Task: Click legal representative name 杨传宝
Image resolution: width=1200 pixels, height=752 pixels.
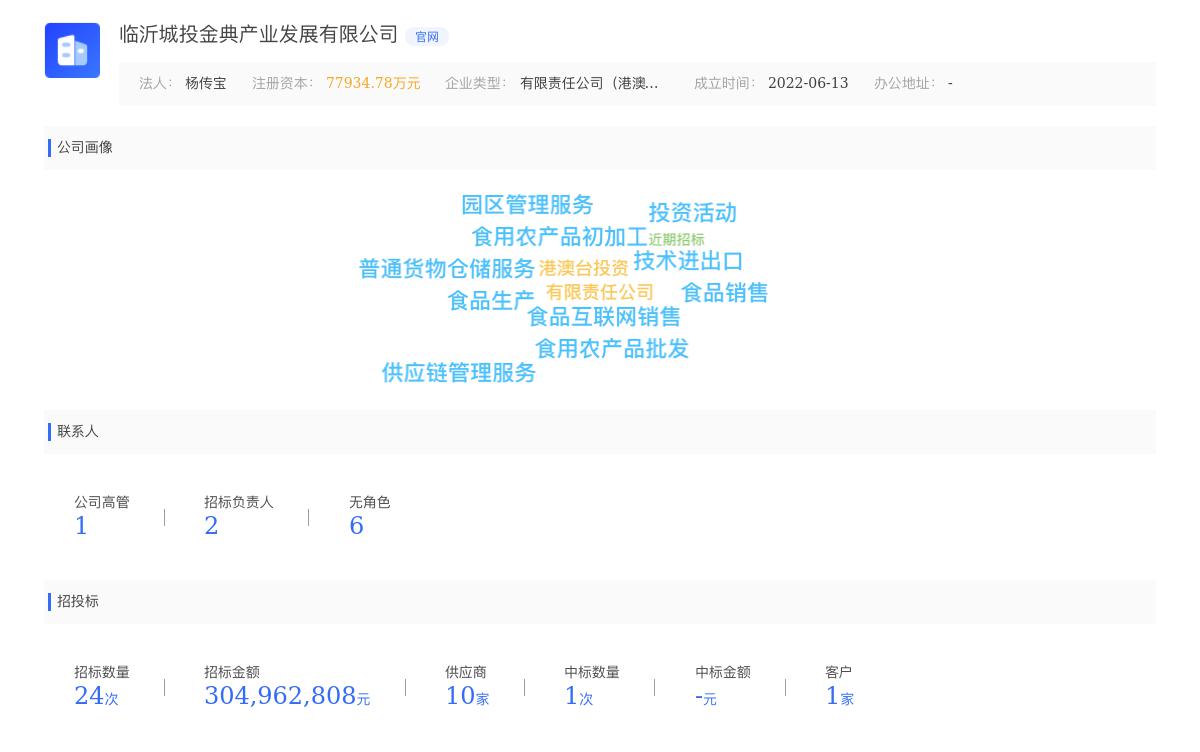Action: (x=205, y=84)
